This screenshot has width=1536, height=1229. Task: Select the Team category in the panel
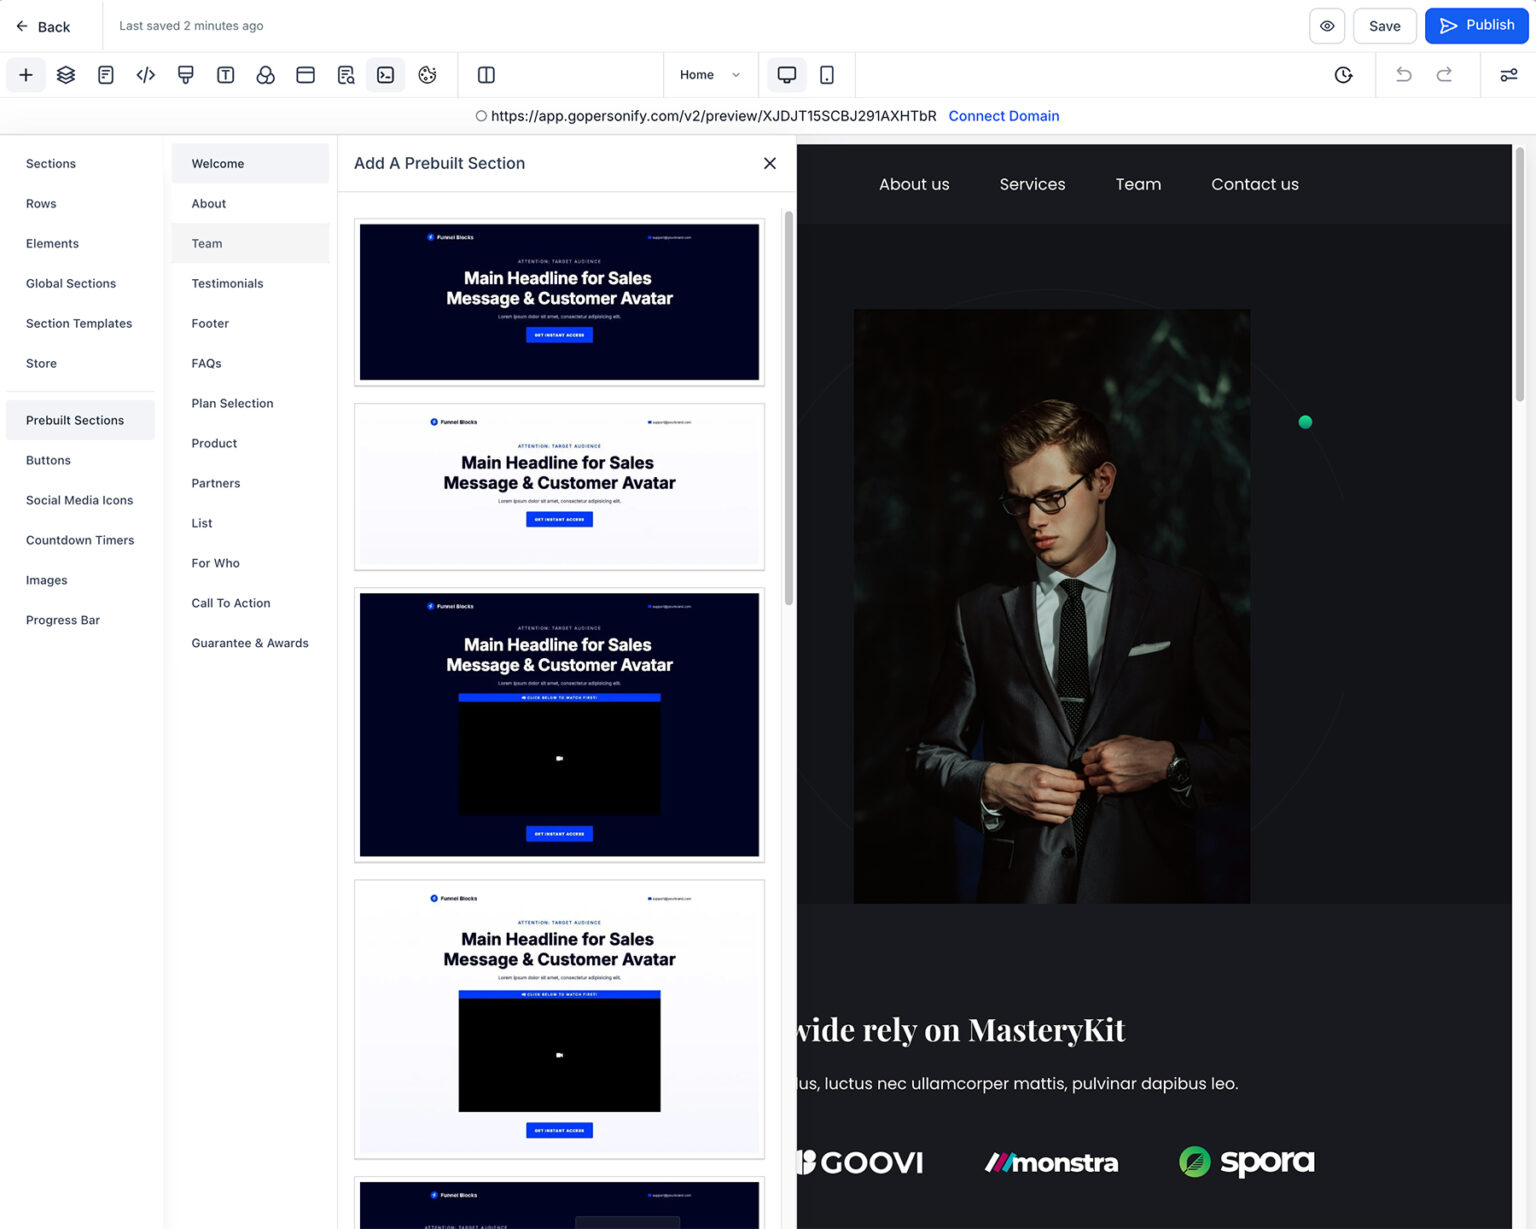tap(250, 243)
